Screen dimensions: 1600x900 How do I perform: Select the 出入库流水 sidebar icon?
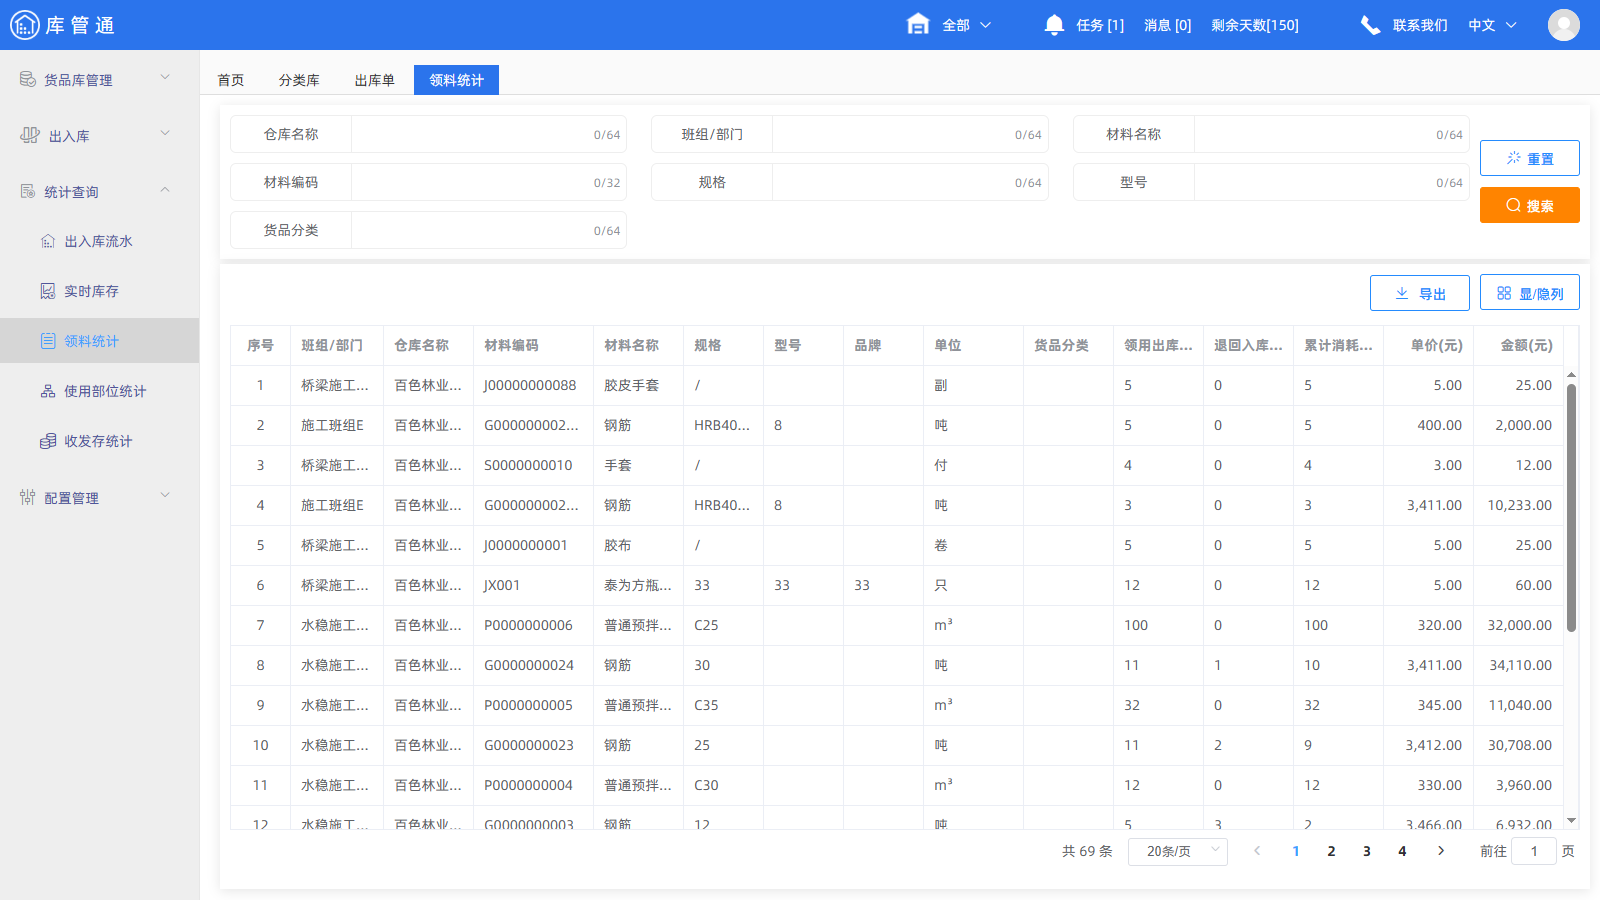pos(47,240)
